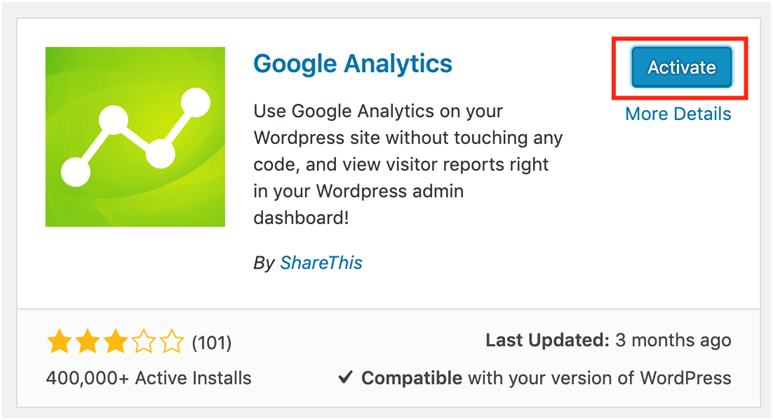The image size is (773, 420).
Task: Click the 'By' author label
Action: [264, 263]
